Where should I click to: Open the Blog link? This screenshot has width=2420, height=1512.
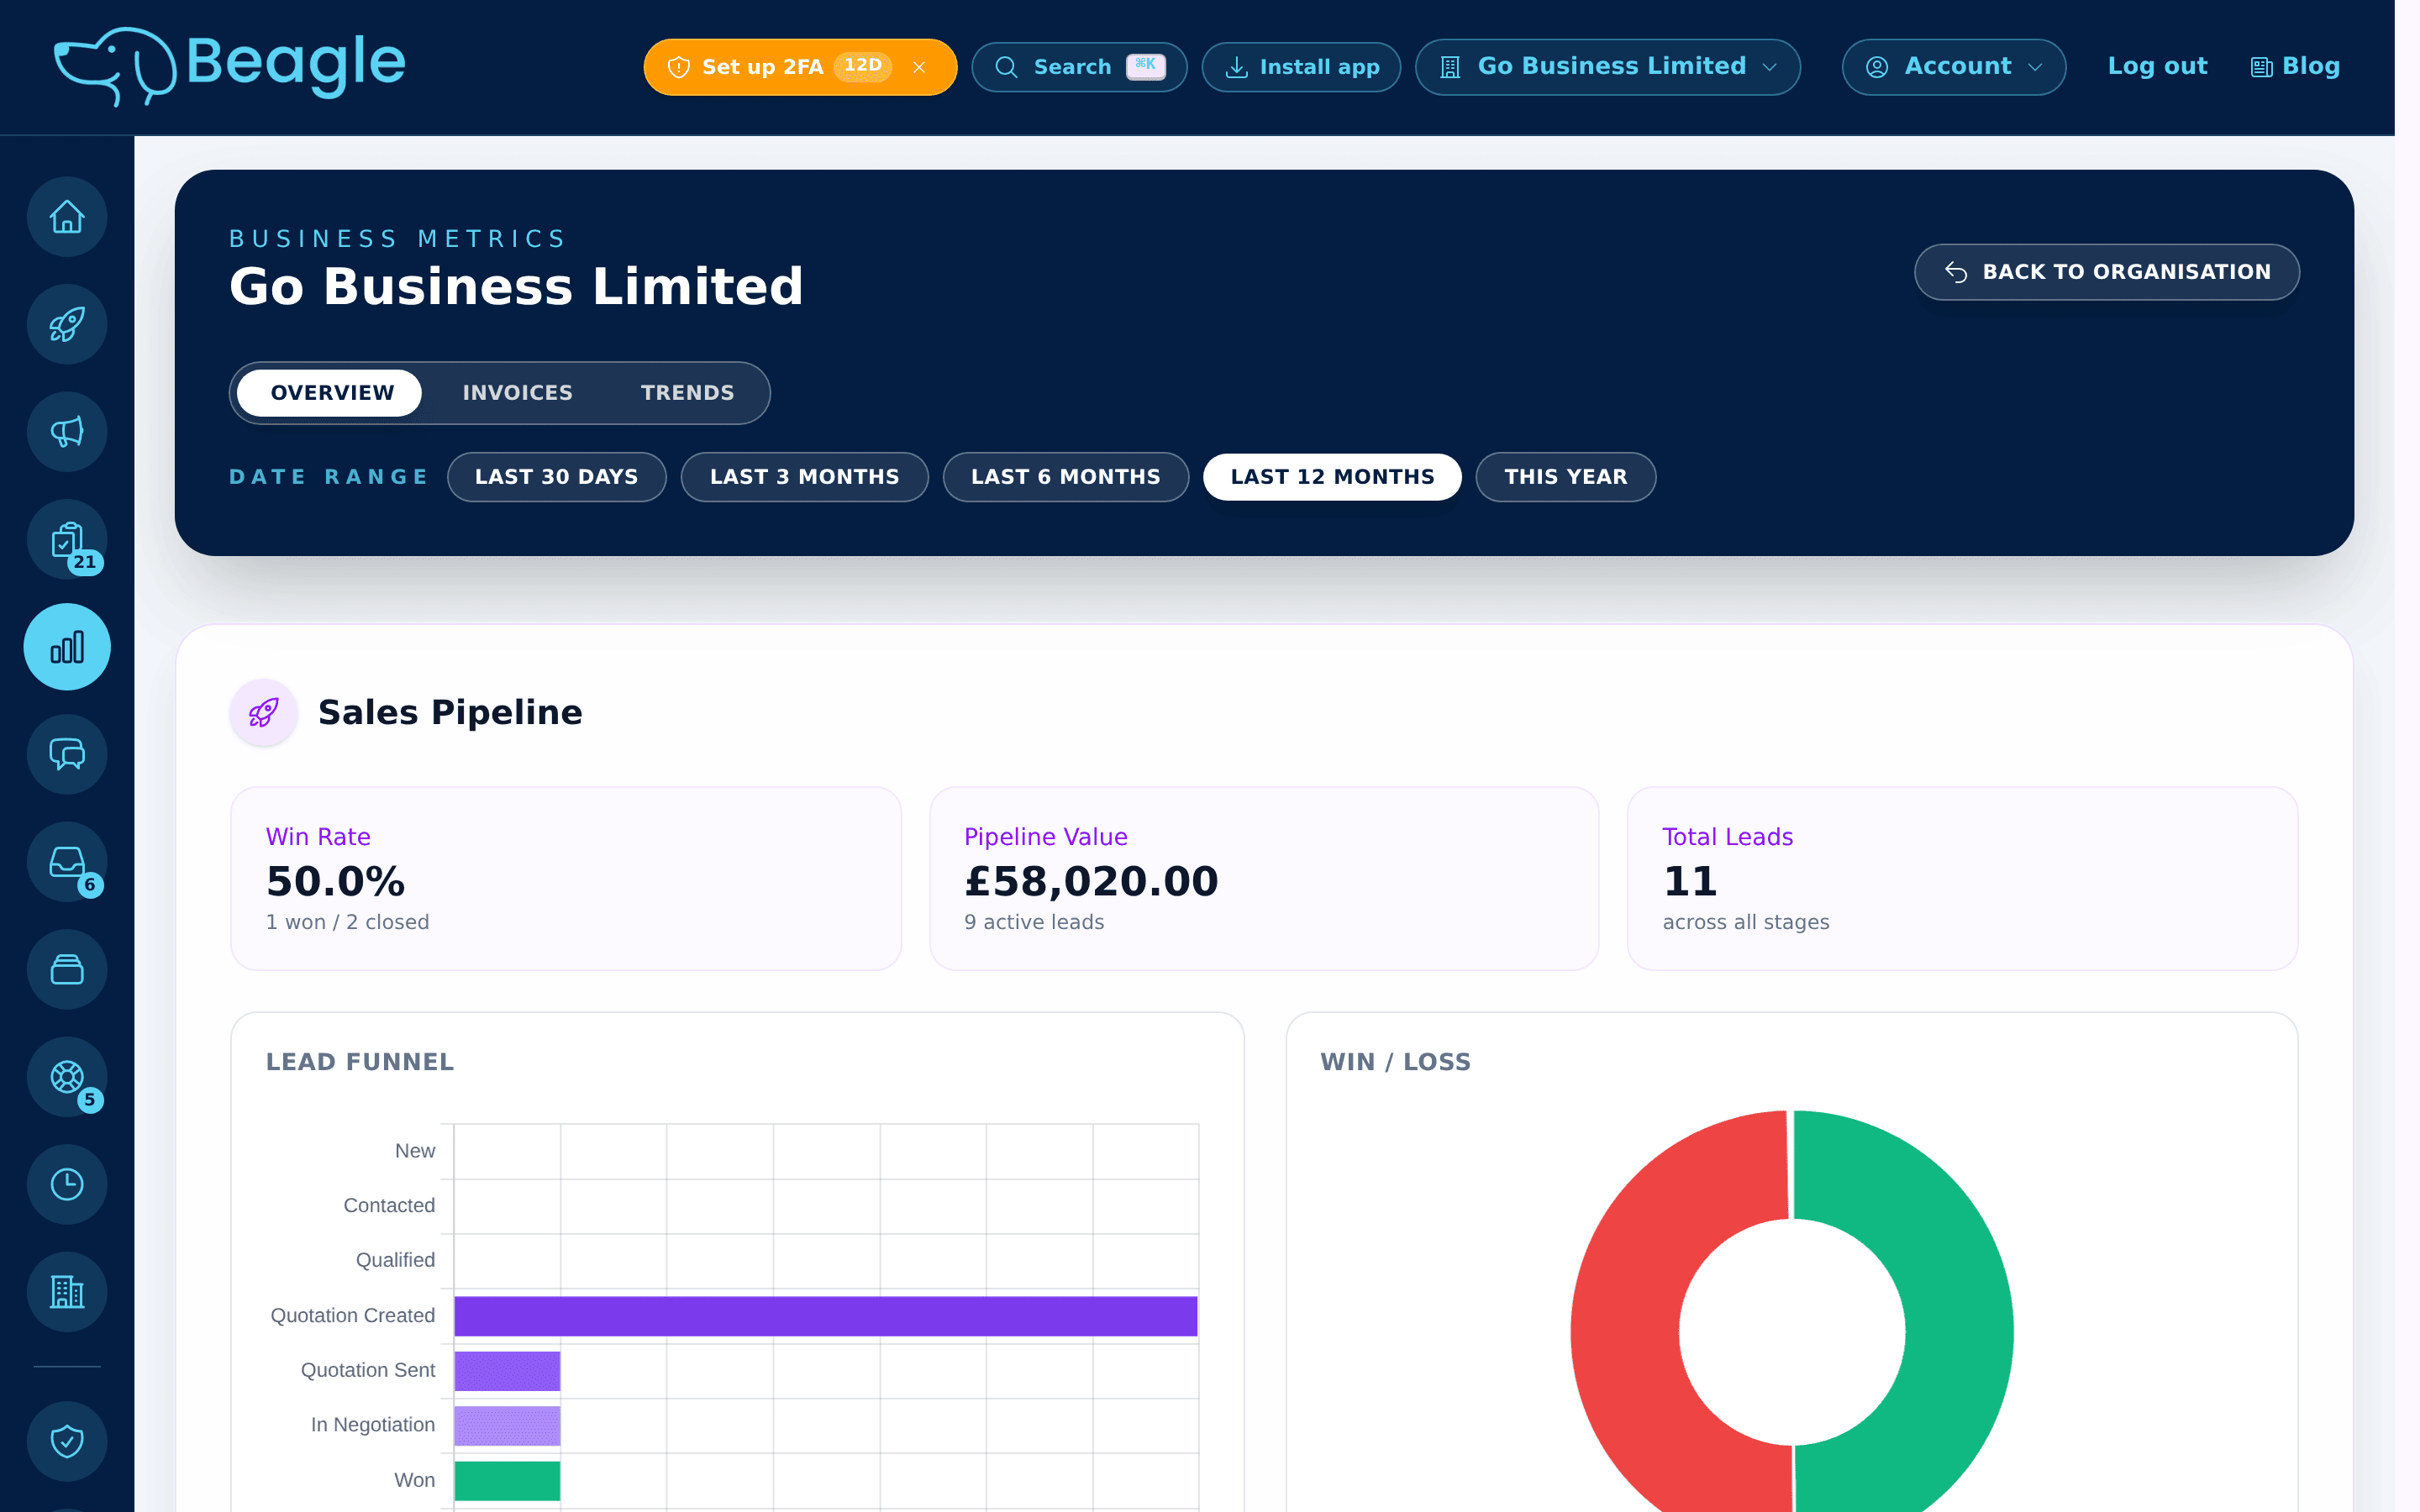click(2295, 66)
